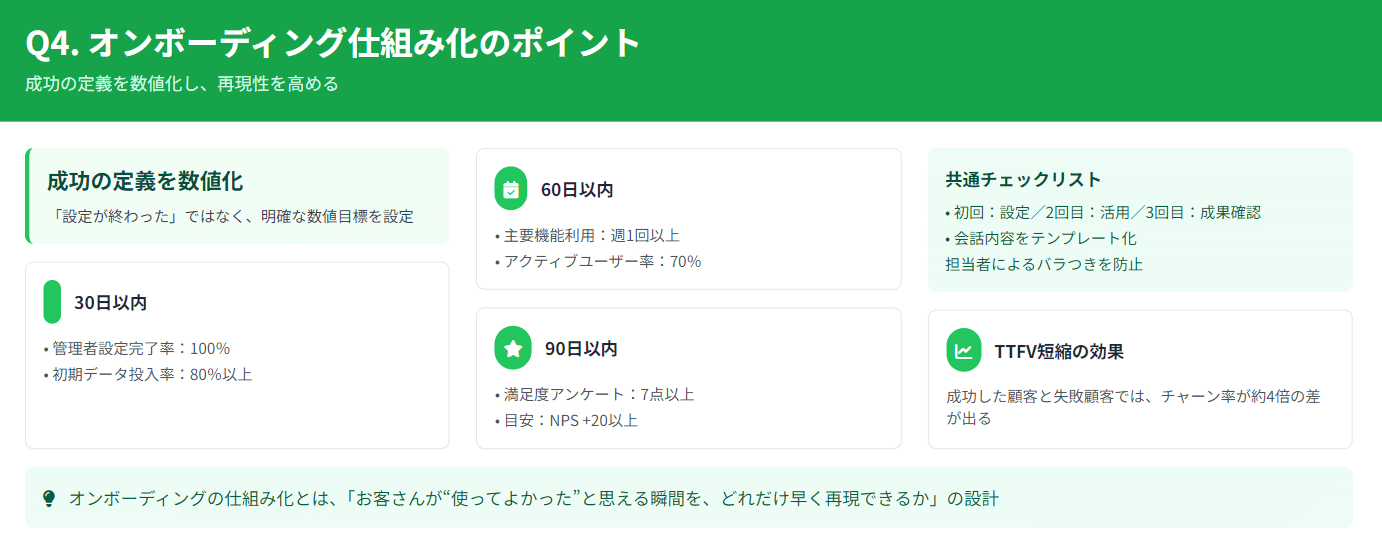Click the 管理者設定完了率：100% bullet

[x=137, y=349]
